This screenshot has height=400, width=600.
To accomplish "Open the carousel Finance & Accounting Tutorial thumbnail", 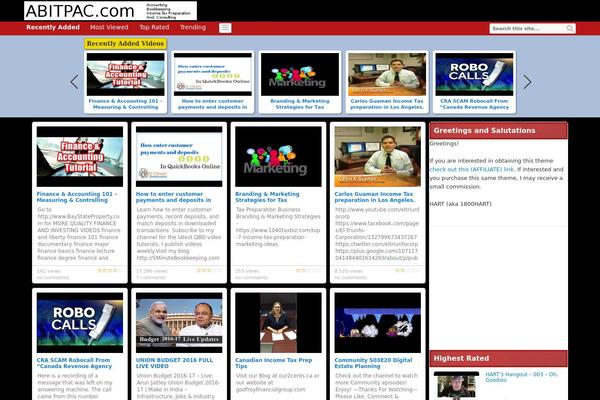I will click(126, 74).
